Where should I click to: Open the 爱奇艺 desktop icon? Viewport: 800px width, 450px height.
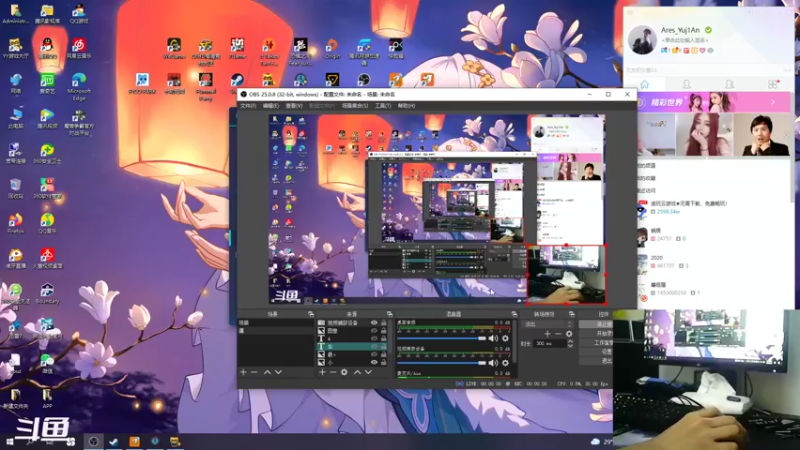tap(47, 84)
